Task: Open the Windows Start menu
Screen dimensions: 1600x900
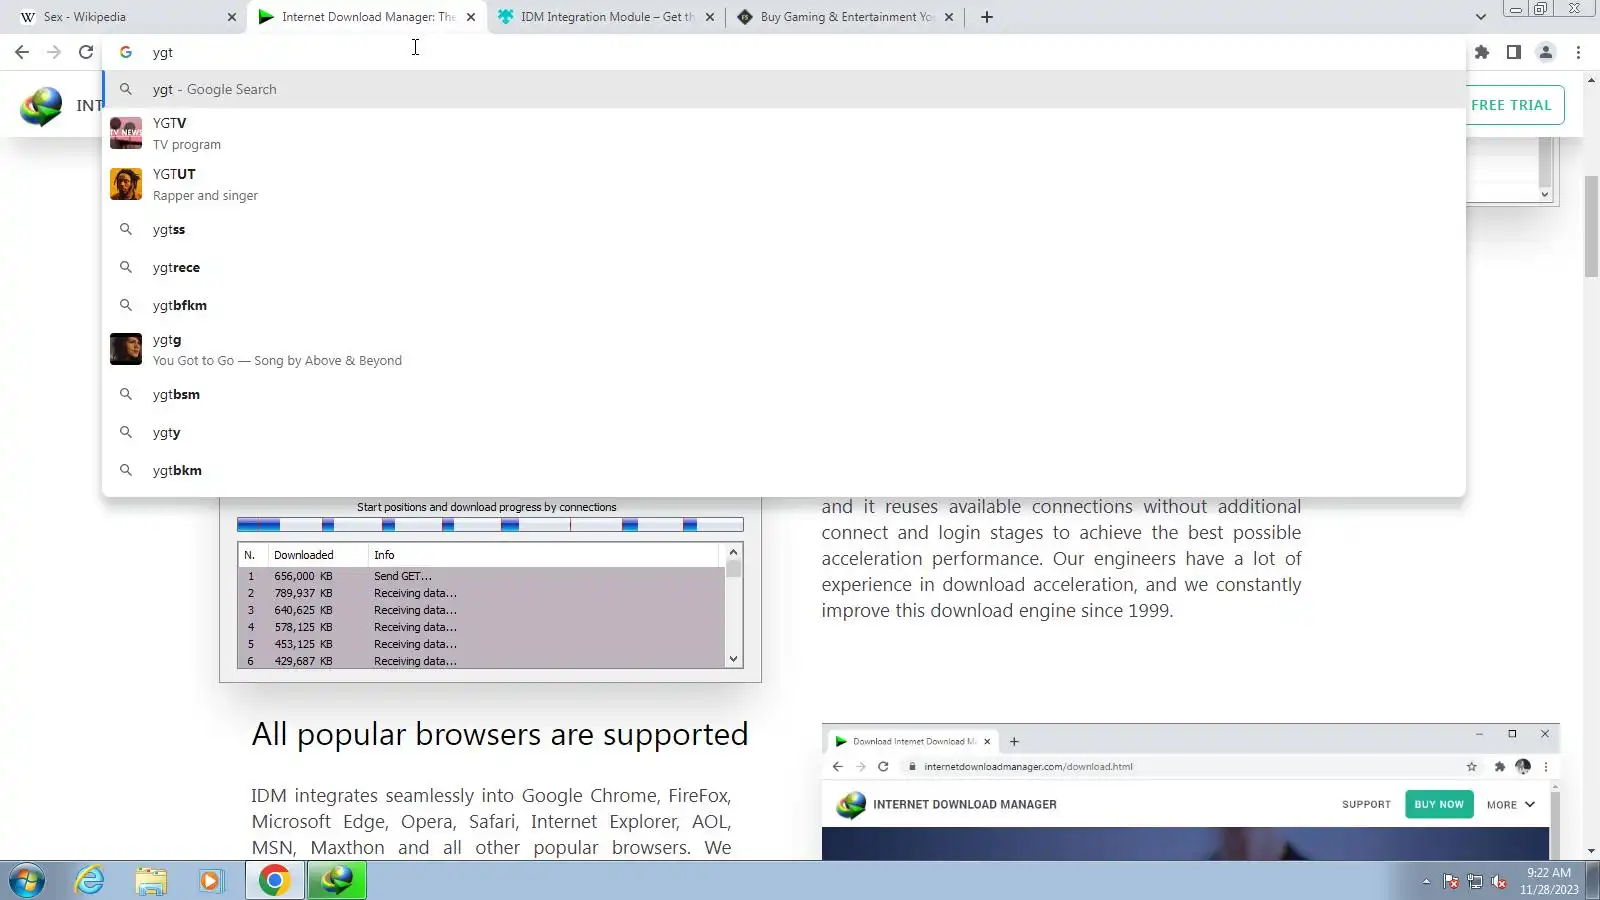Action: 27,881
